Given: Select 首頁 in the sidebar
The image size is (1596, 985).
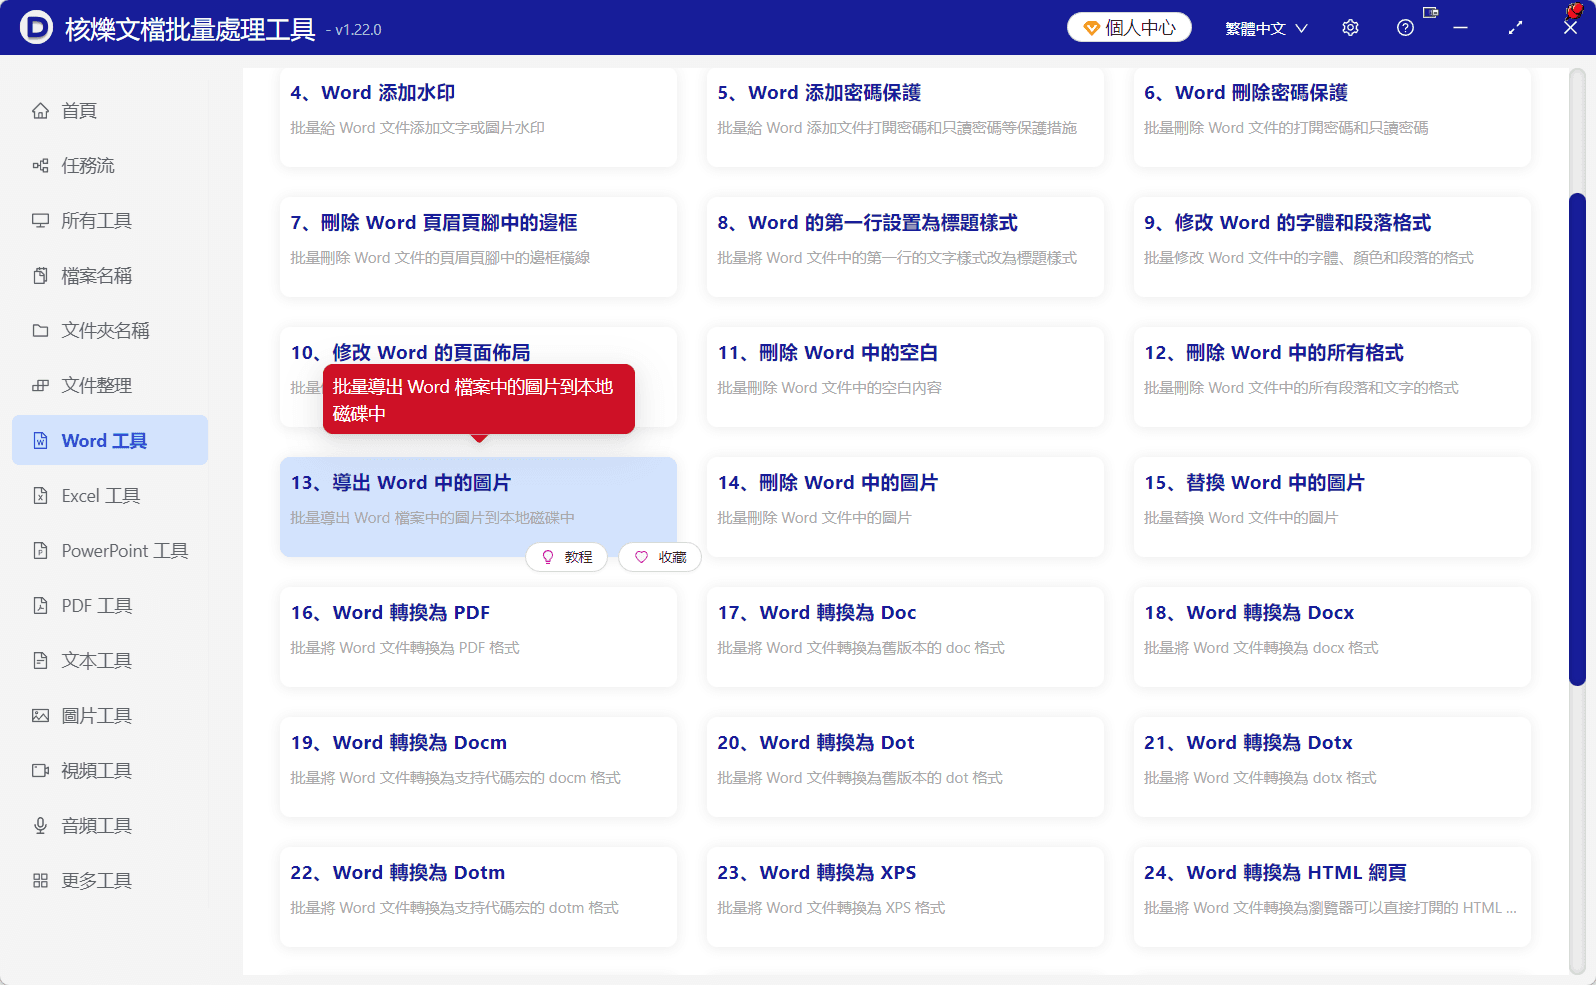Looking at the screenshot, I should [x=110, y=111].
